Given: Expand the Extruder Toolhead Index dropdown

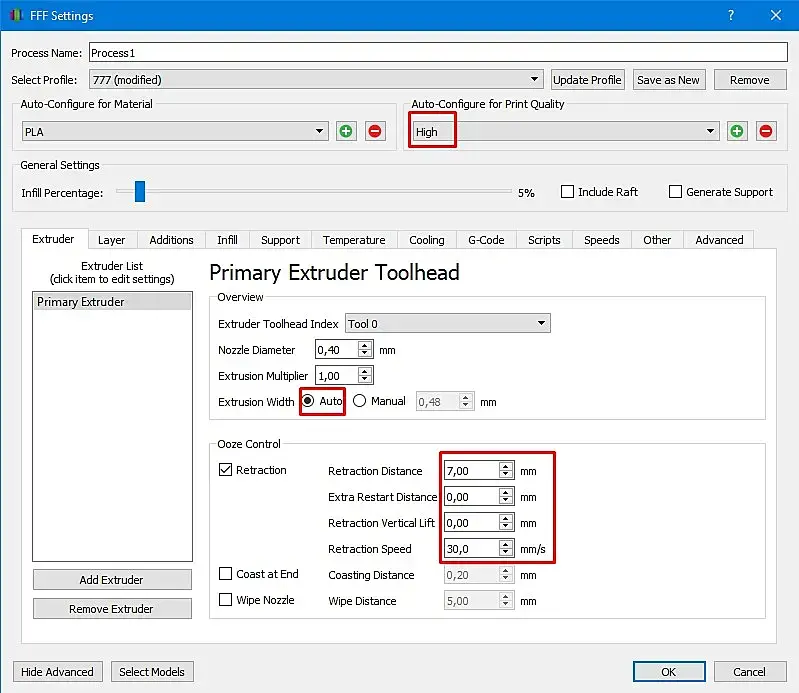Looking at the screenshot, I should tap(447, 324).
